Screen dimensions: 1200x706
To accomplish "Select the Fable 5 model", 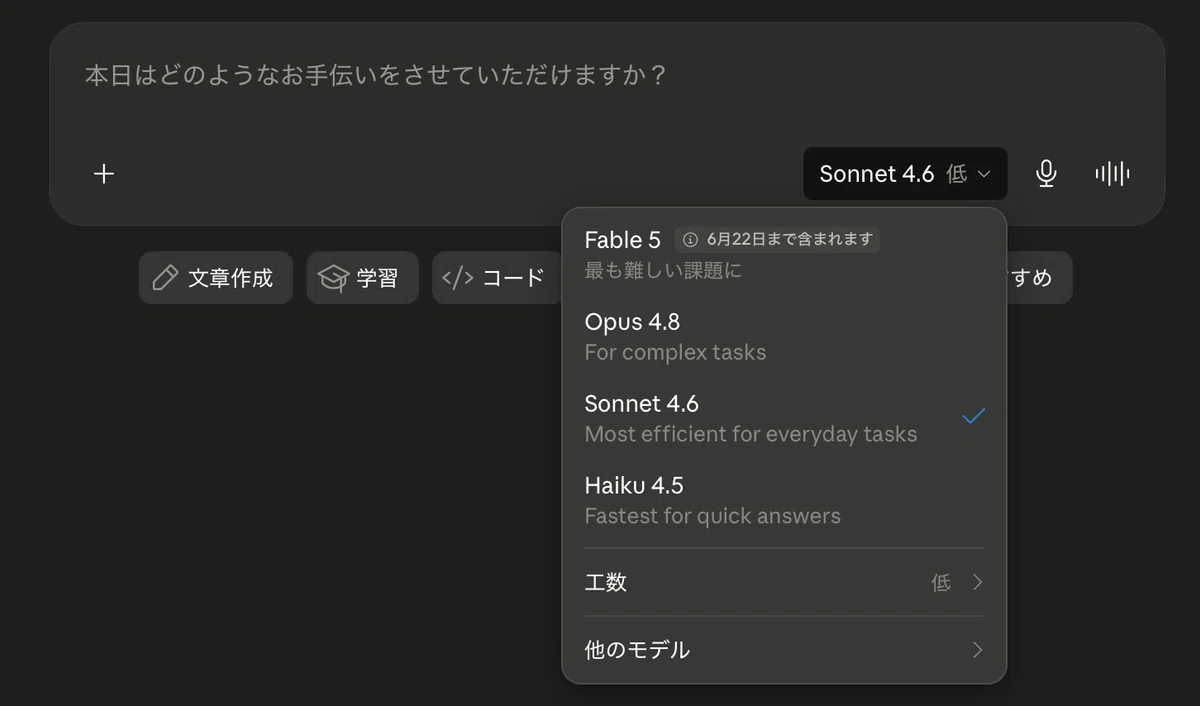I will coord(784,254).
